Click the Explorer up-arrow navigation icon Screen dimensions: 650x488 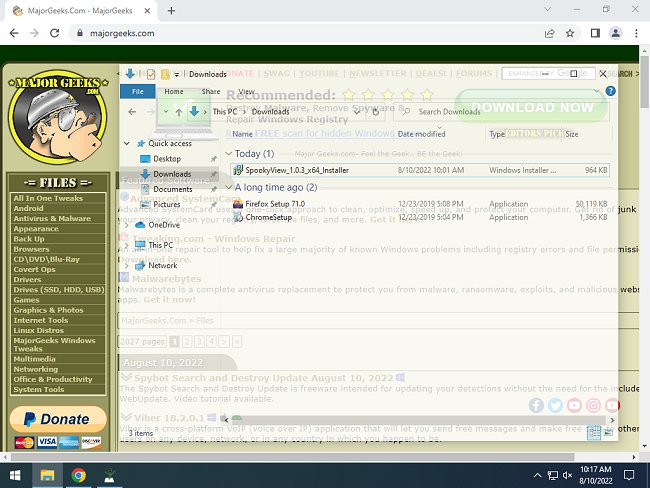pyautogui.click(x=179, y=112)
